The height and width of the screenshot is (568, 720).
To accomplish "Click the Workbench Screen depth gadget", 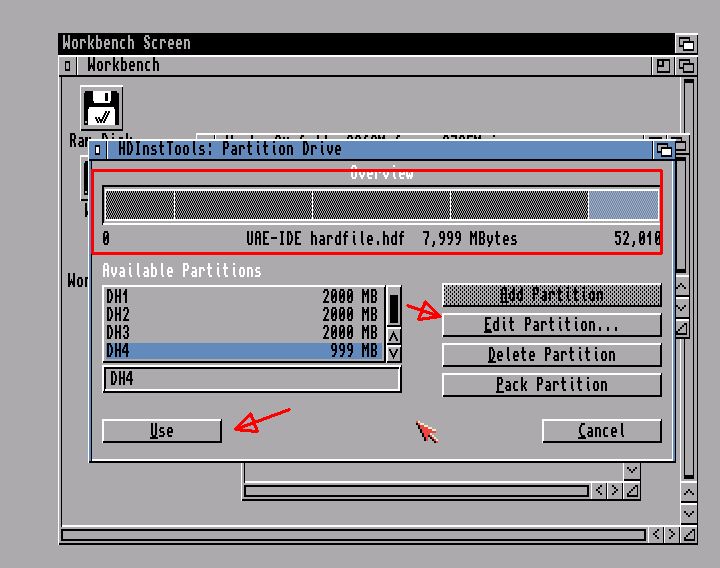I will click(685, 43).
